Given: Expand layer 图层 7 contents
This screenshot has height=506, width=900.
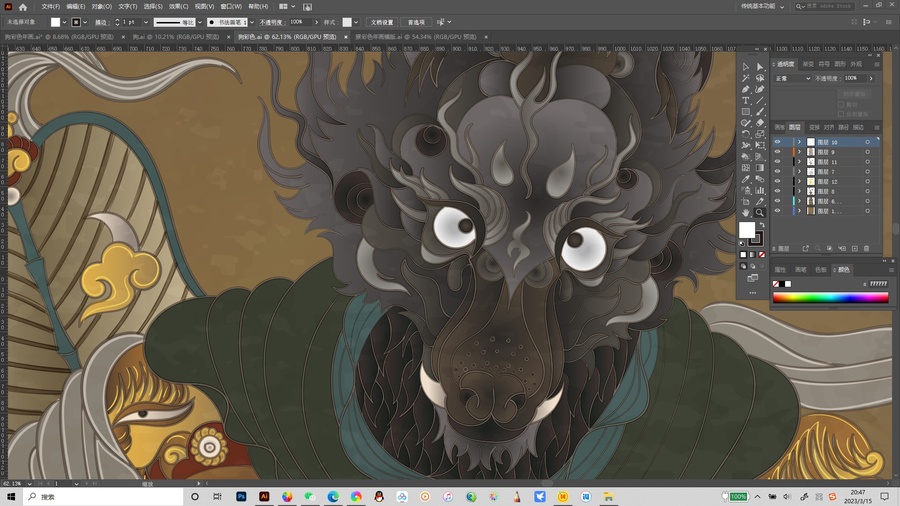Looking at the screenshot, I should [x=799, y=172].
